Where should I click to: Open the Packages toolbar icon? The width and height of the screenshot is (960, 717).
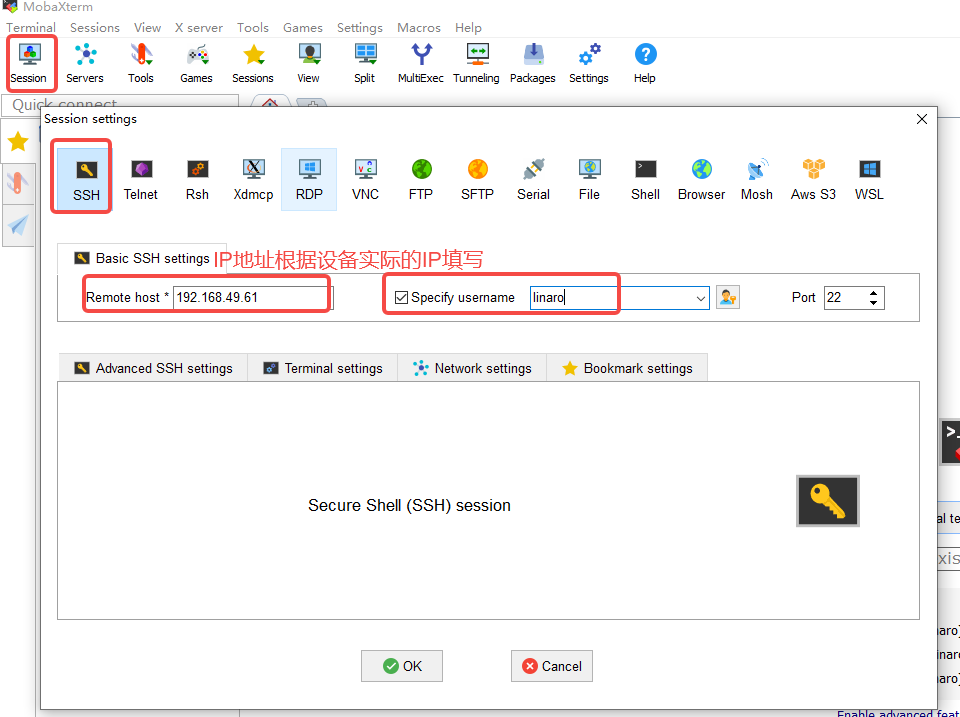click(x=533, y=64)
